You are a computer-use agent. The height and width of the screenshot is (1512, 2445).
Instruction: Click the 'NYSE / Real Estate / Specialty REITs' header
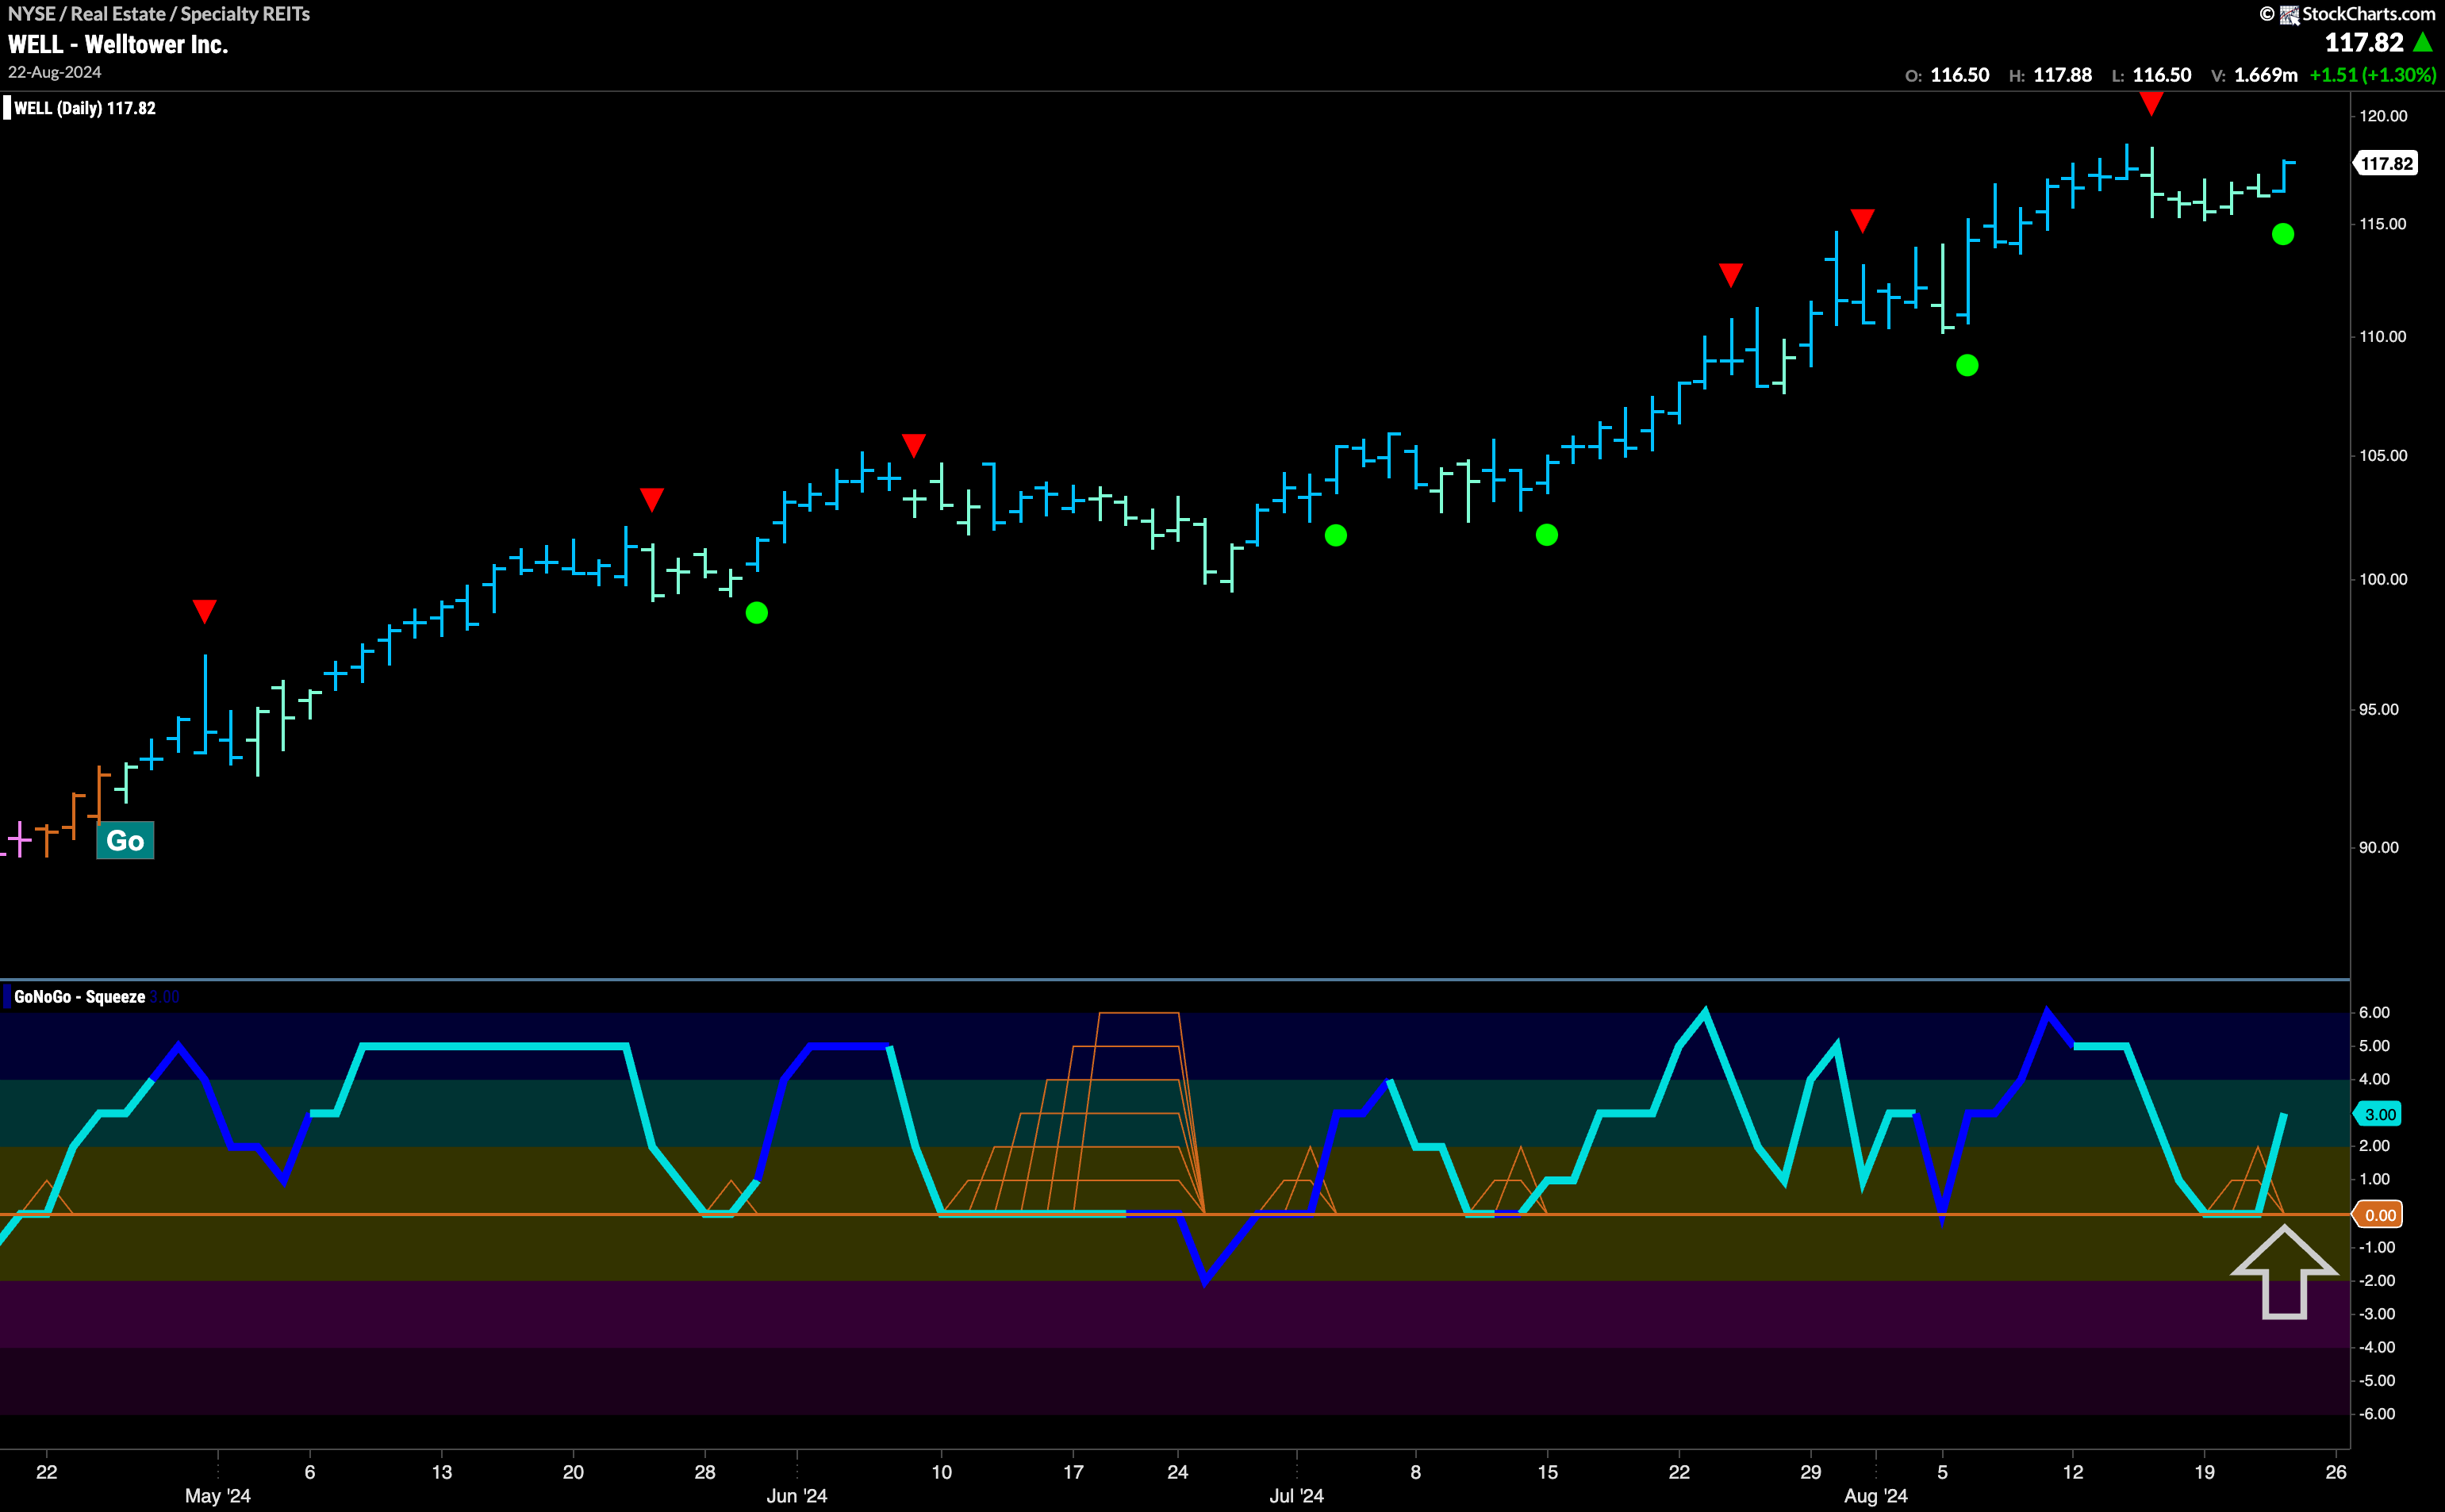pyautogui.click(x=159, y=14)
